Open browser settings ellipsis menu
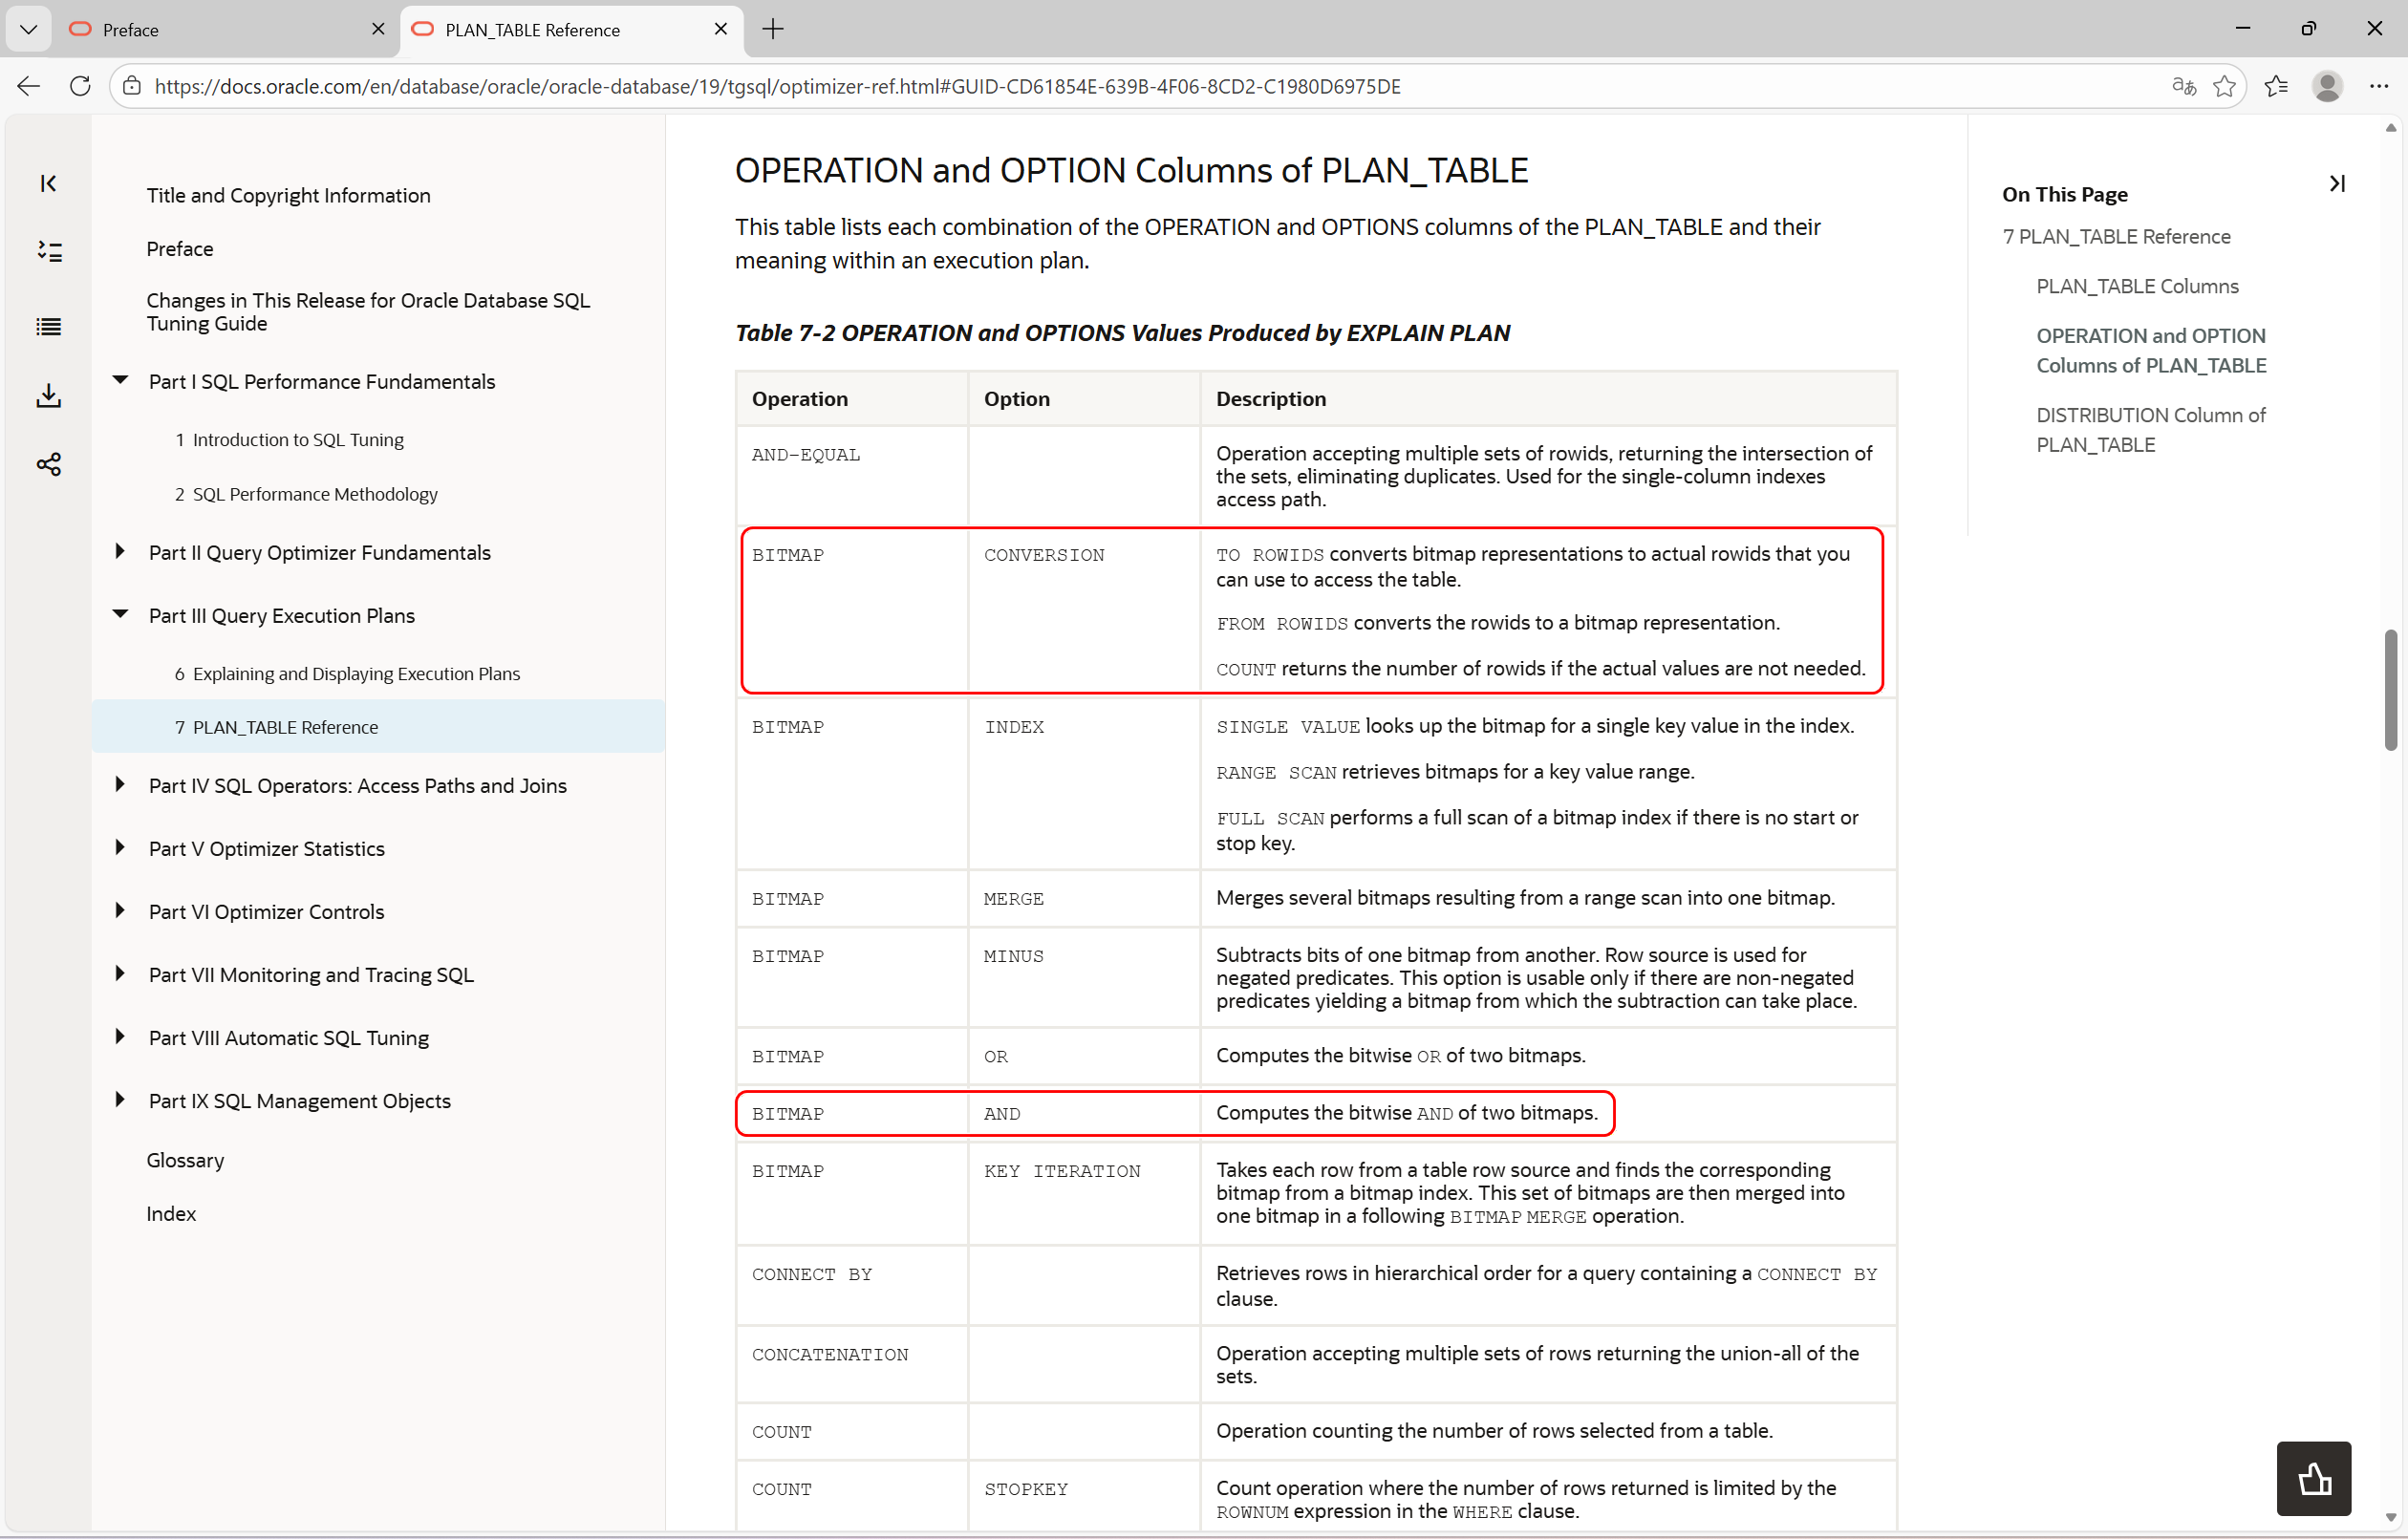The height and width of the screenshot is (1539, 2408). point(2378,86)
